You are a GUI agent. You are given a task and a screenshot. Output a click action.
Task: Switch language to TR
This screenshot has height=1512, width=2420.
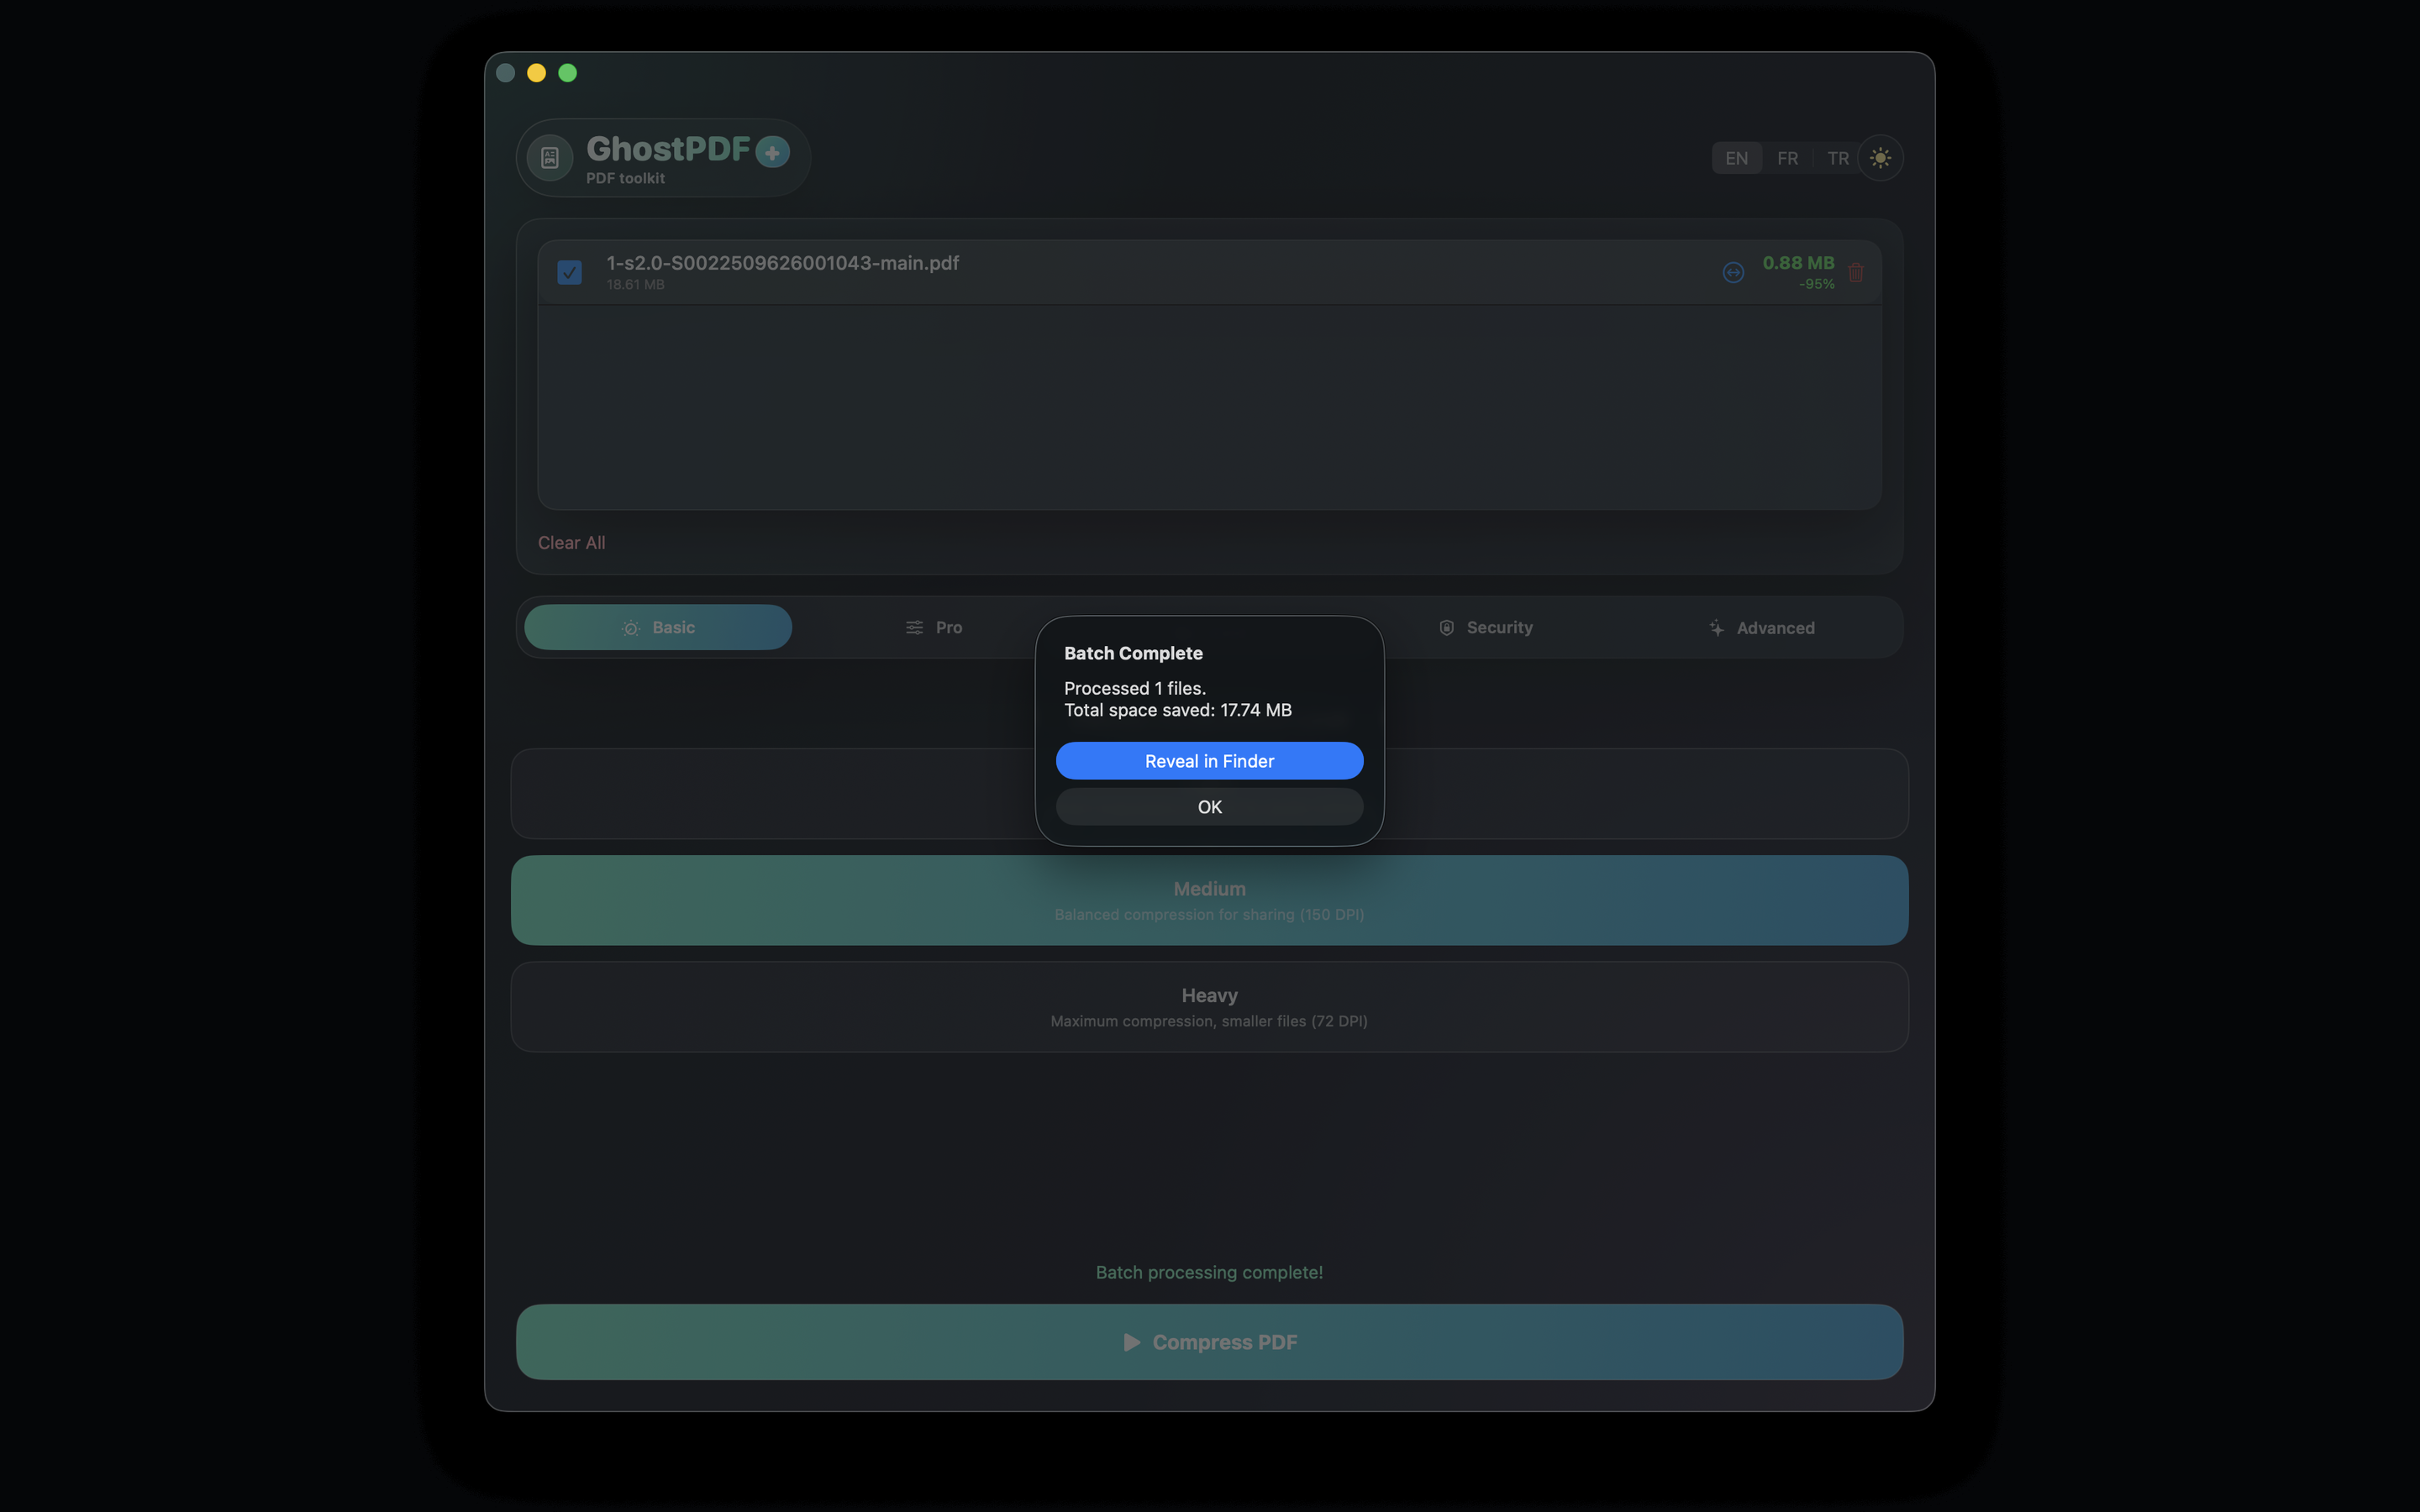(1837, 158)
